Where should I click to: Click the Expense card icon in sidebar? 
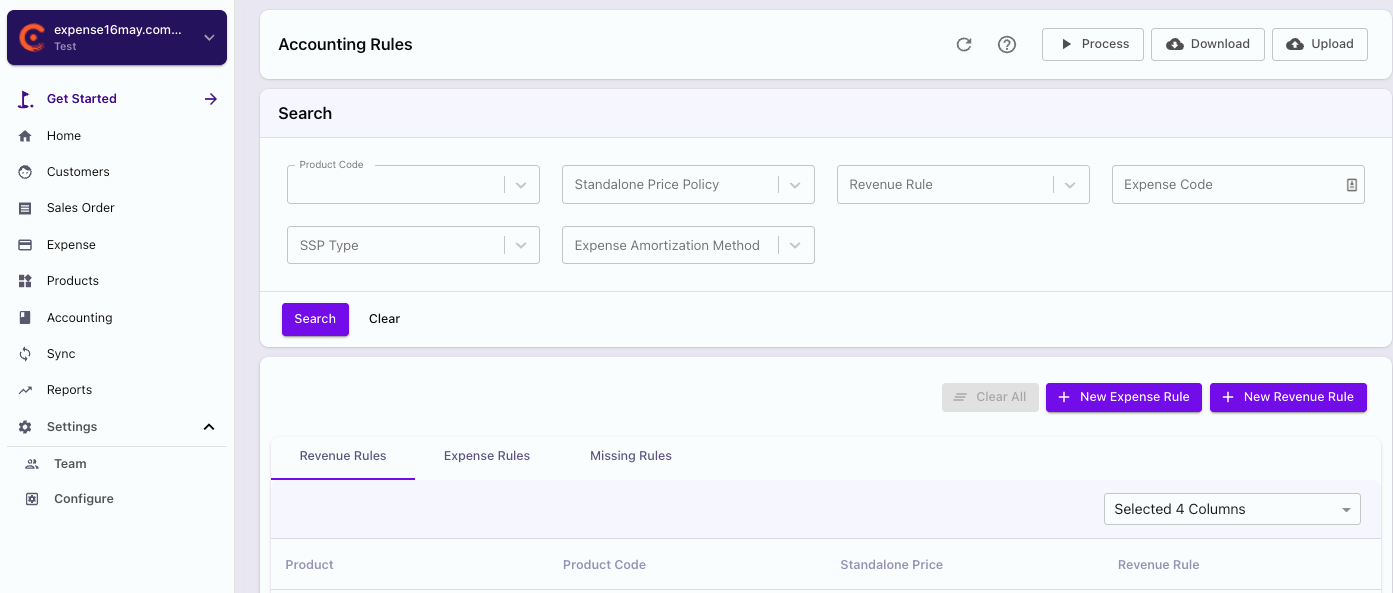point(26,245)
